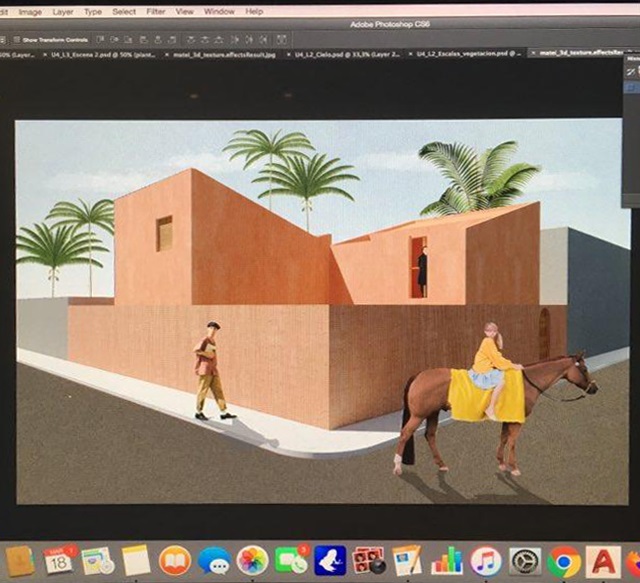Image resolution: width=640 pixels, height=583 pixels.
Task: Close the U4_L2_Cielo.psd tab
Action: tap(289, 53)
